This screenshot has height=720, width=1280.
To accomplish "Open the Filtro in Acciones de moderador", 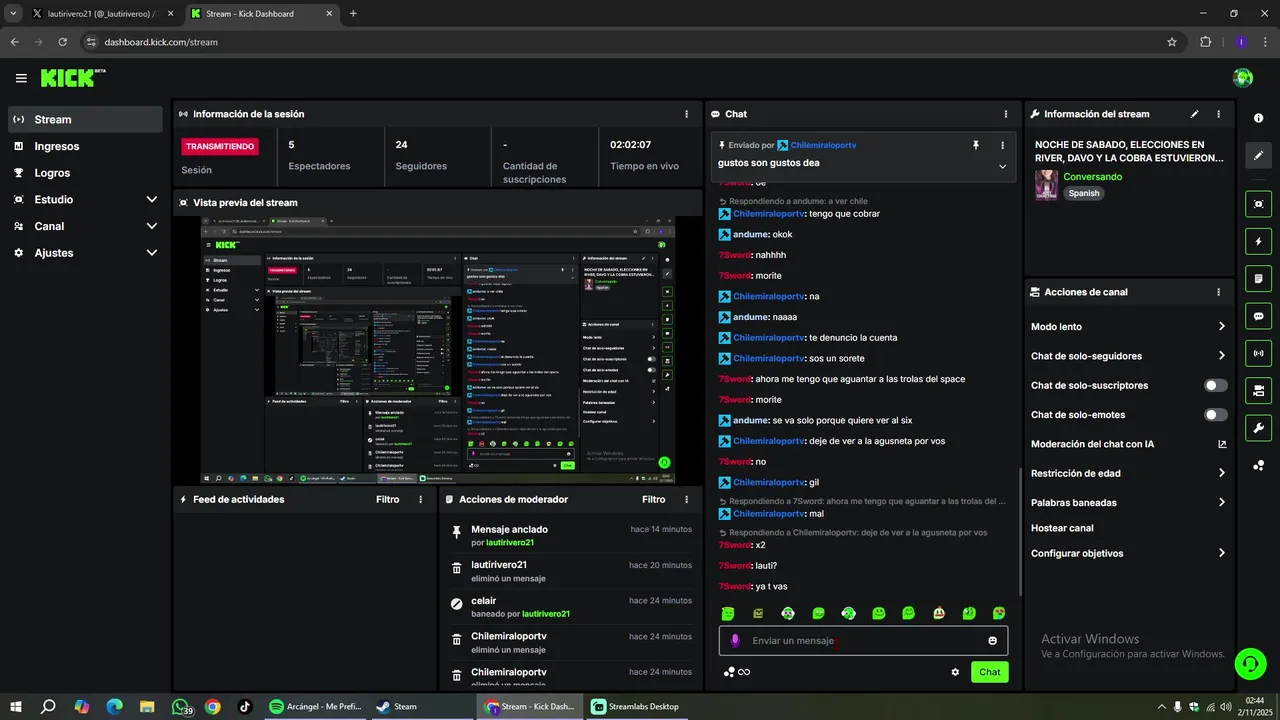I will (x=653, y=499).
